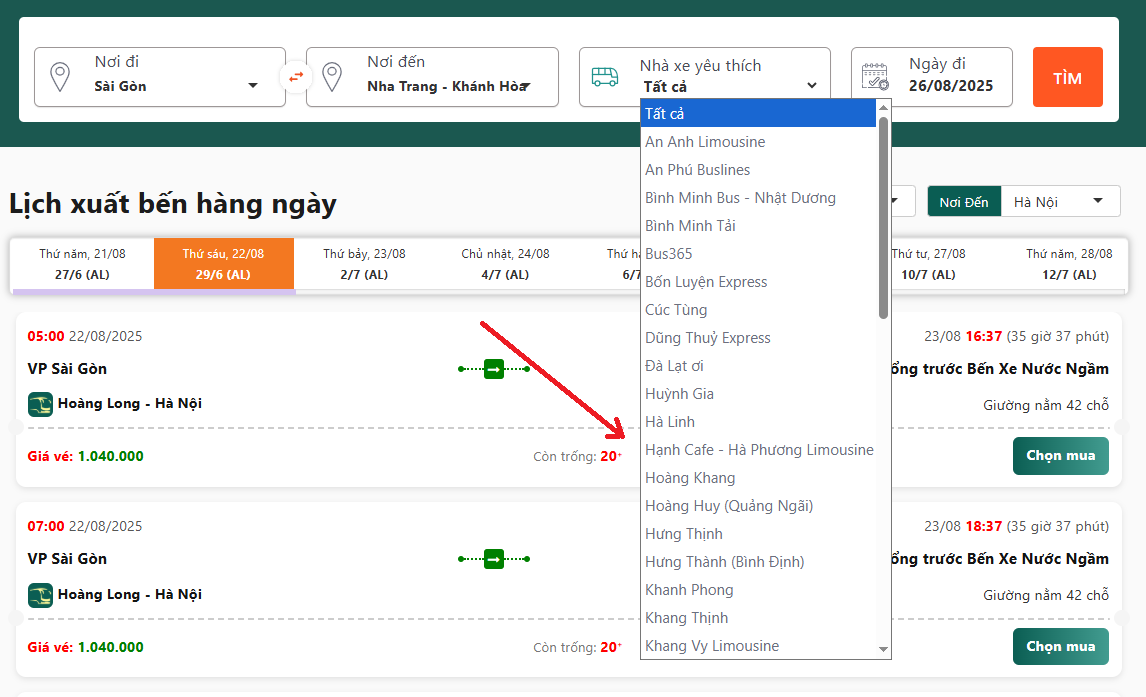Choose Bình Minh Bus - Nhật Dương option
Screen dimensions: 1146x697
758,198
